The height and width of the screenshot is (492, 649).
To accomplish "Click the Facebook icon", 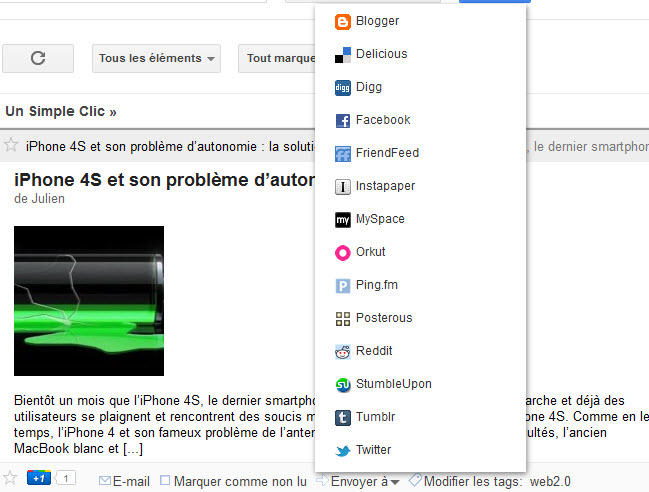I will pos(343,121).
